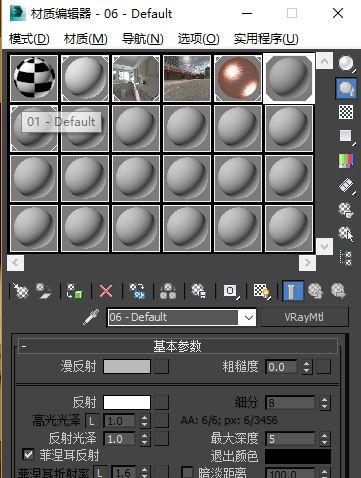Click the 漫反射 map button
The width and height of the screenshot is (361, 478).
[162, 367]
